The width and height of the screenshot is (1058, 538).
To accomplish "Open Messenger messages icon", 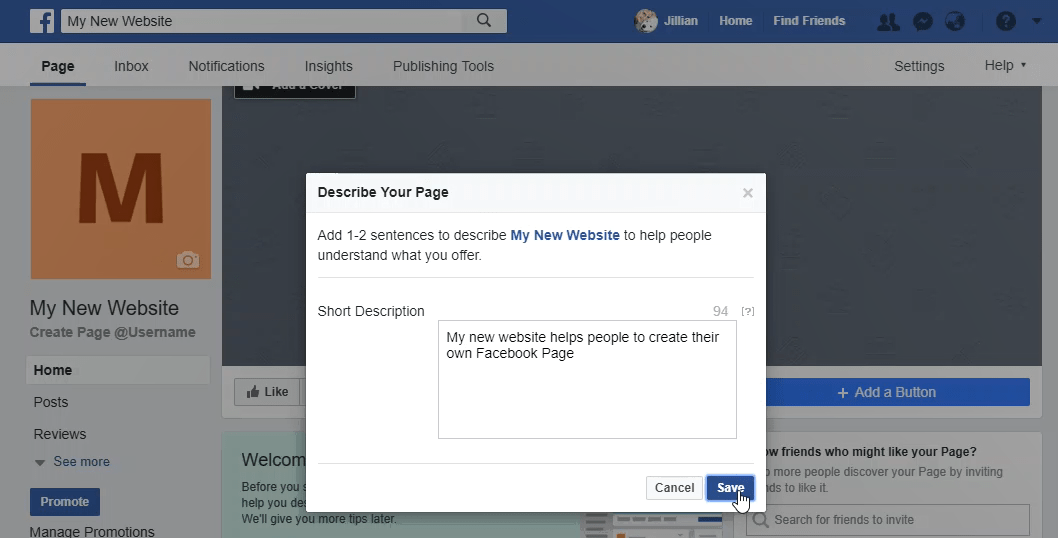I will pos(922,22).
